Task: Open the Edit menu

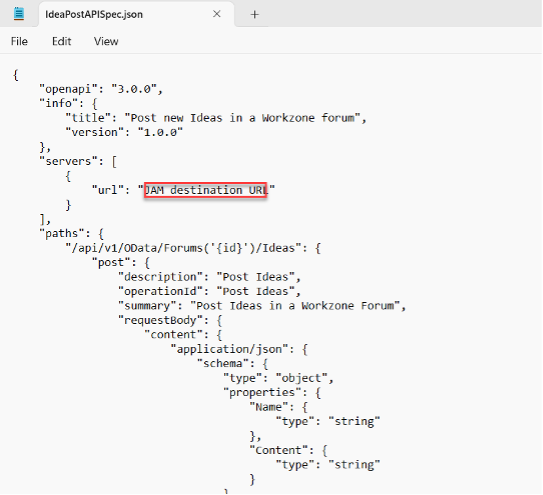Action: click(x=62, y=41)
